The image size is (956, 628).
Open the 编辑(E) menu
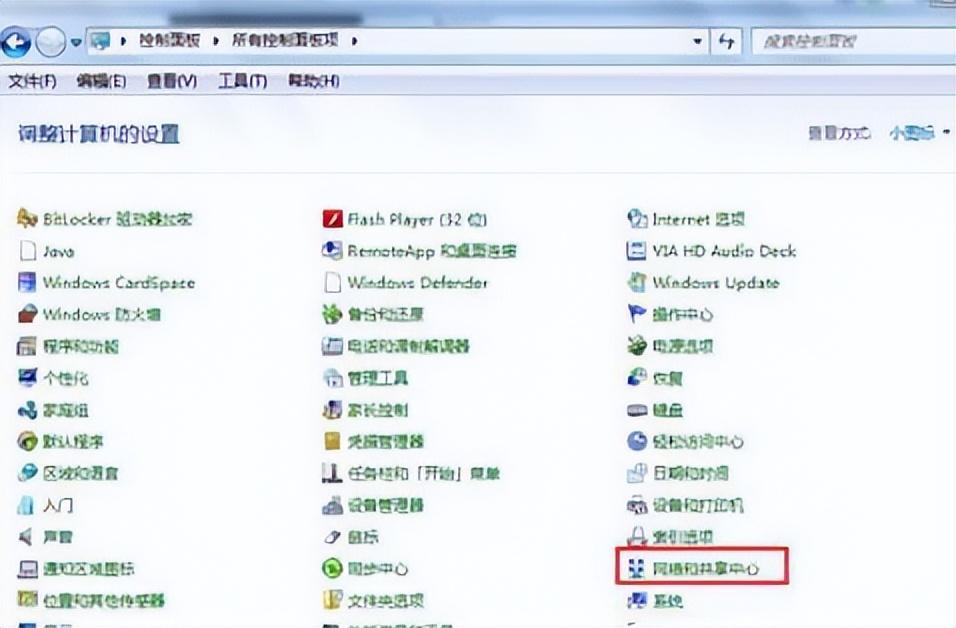(102, 81)
